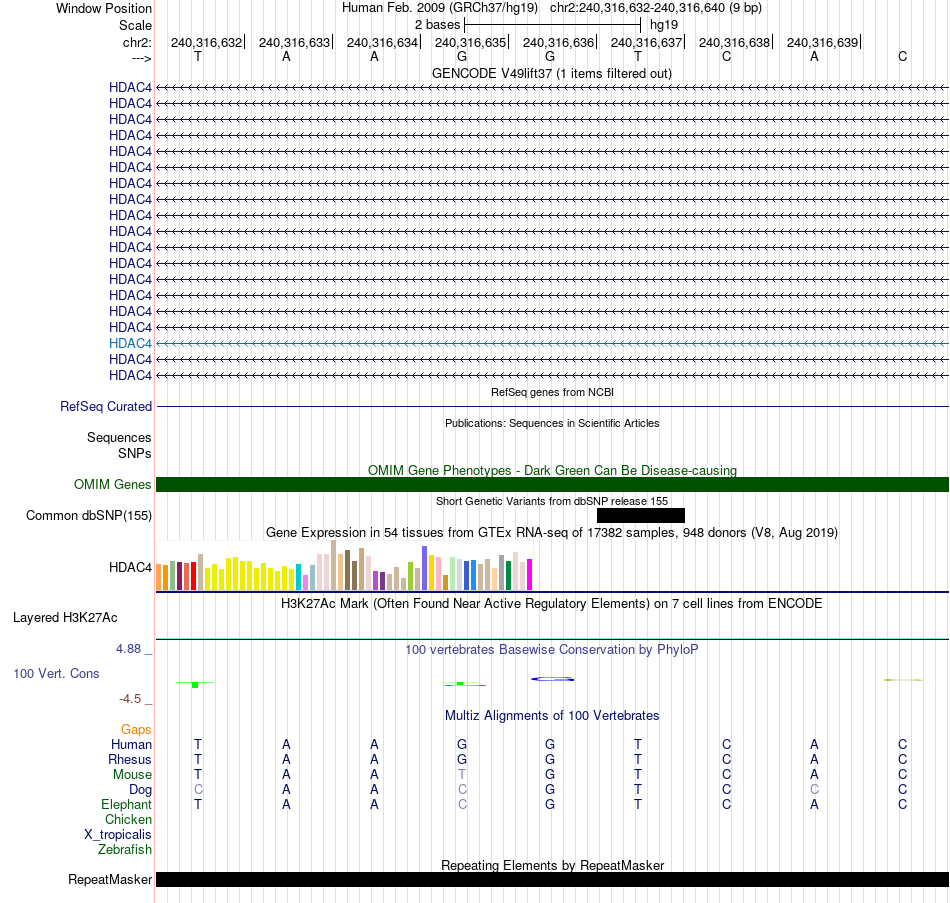950x903 pixels.
Task: Open 'Short Genetic Variants from dbSNP release 155' title
Action: (552, 501)
